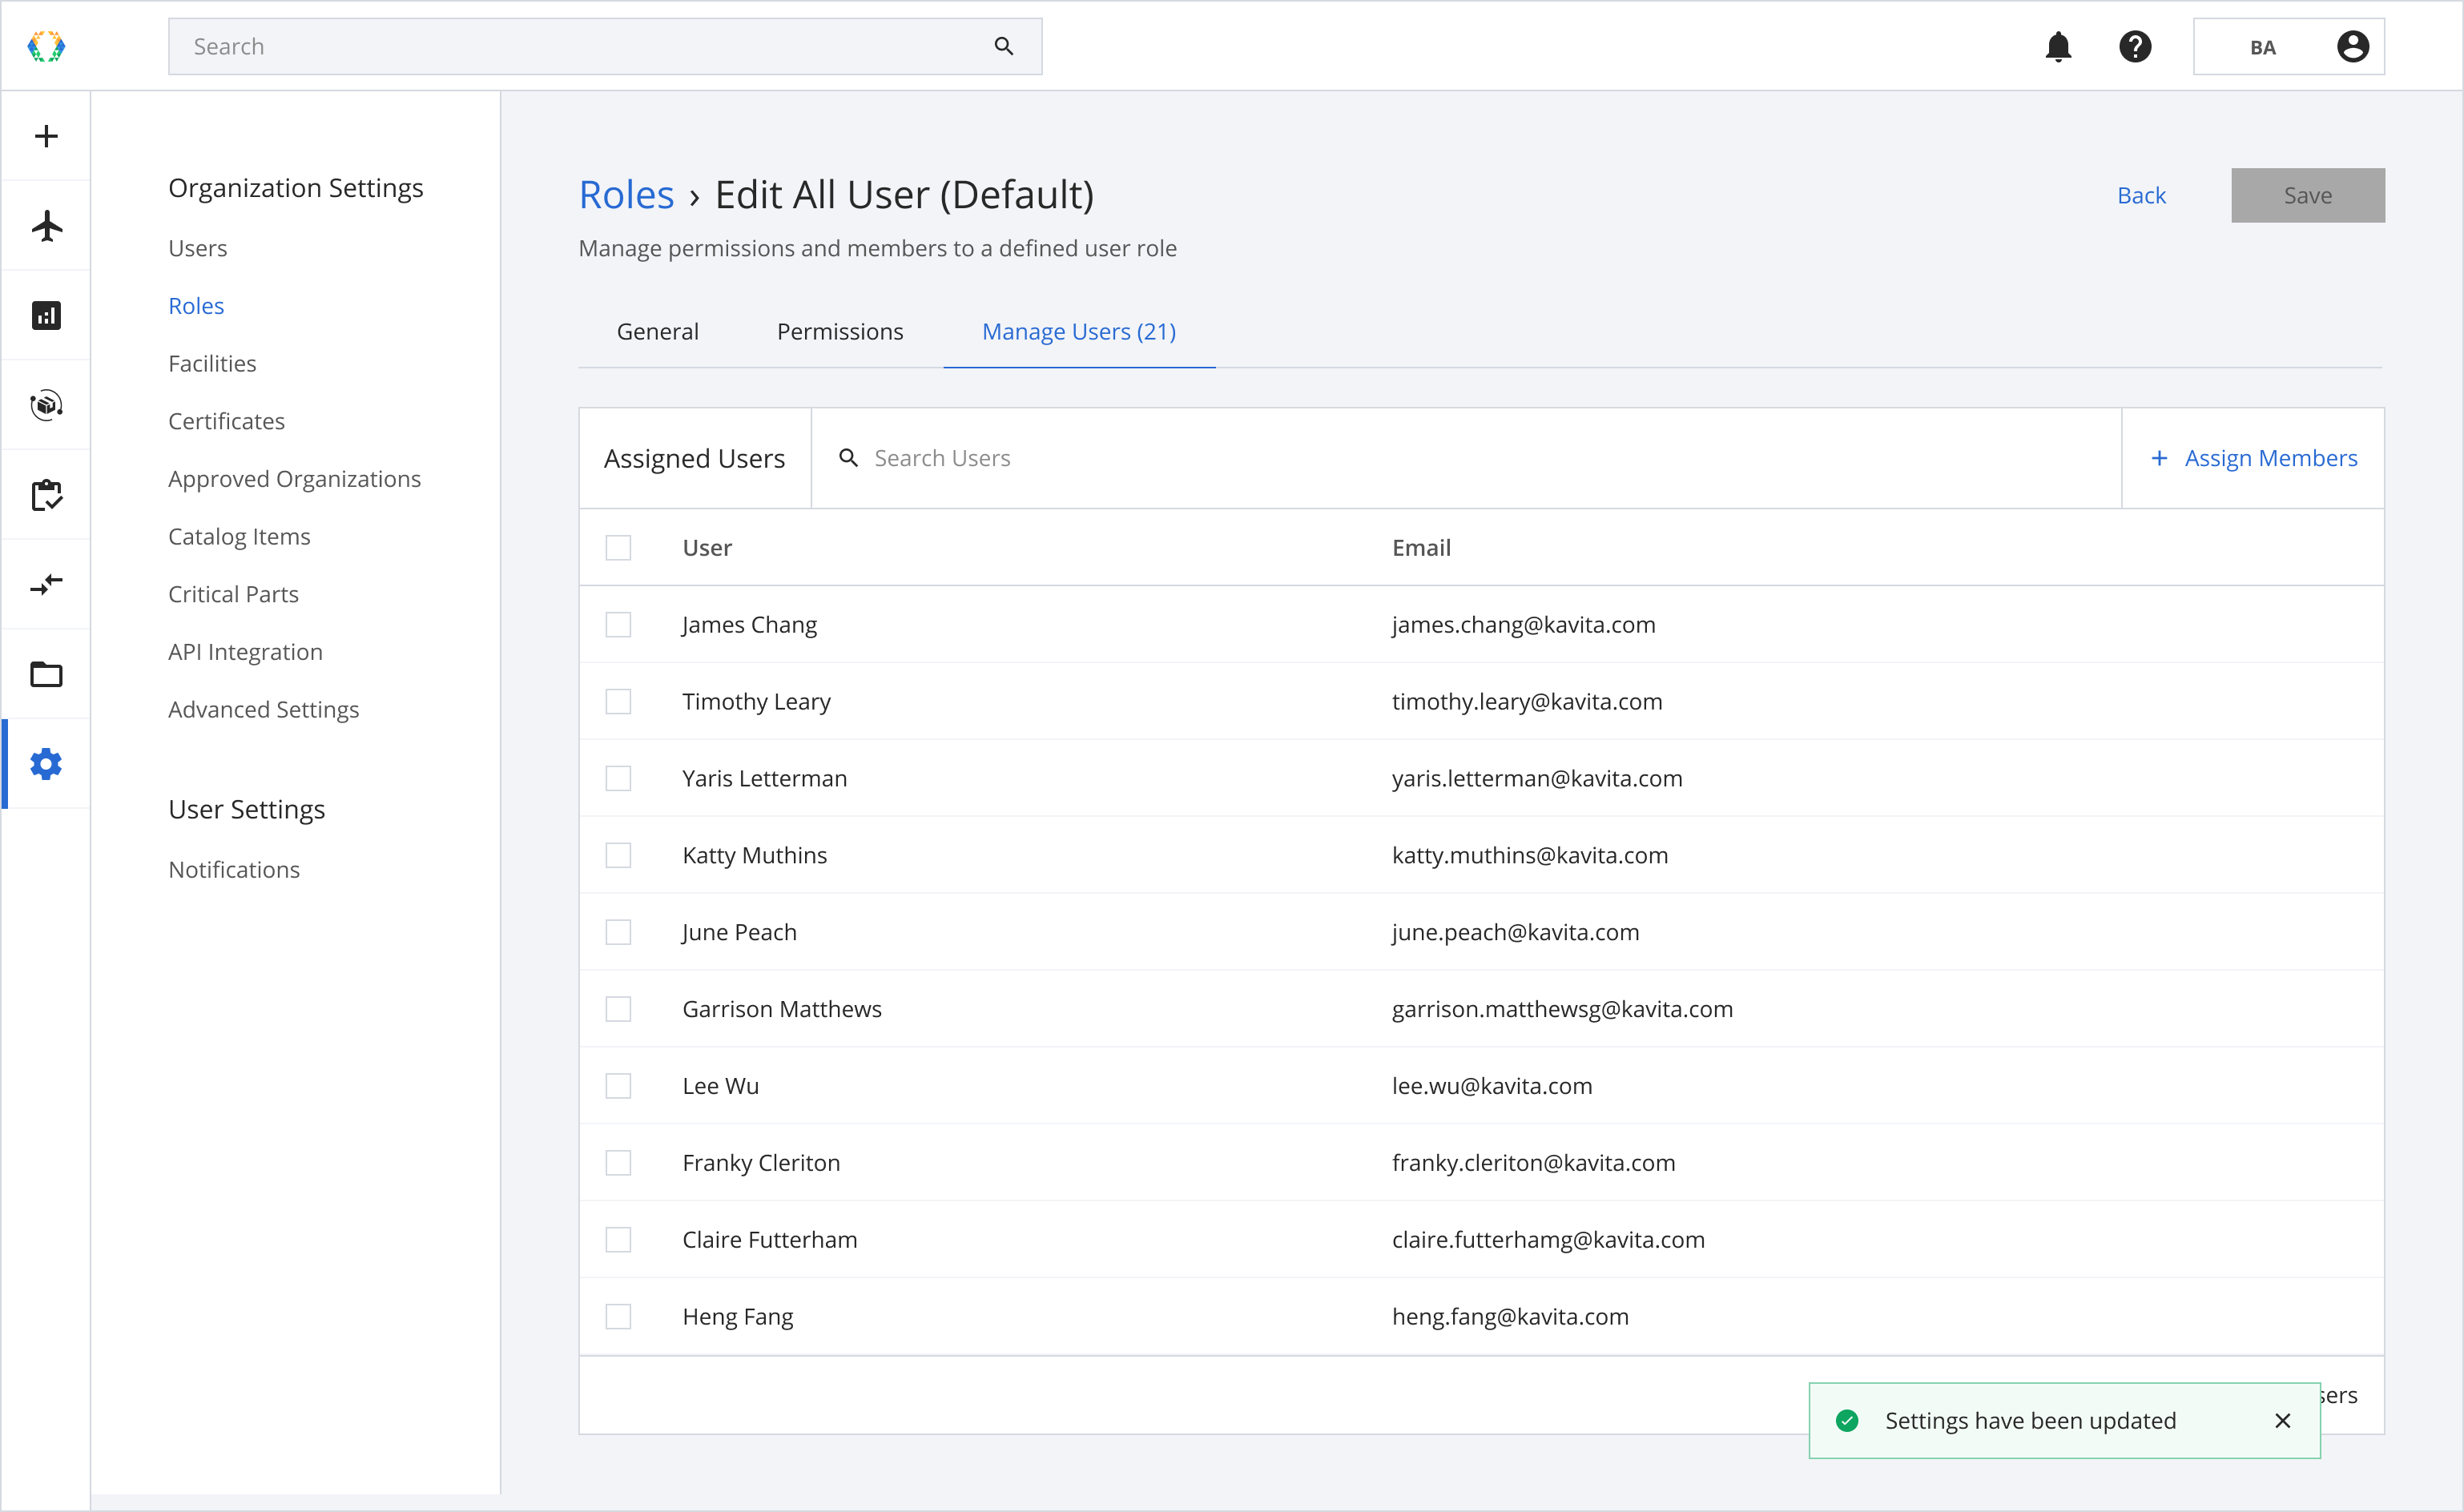Open the bar chart reports sidebar icon
The image size is (2464, 1512).
[46, 316]
